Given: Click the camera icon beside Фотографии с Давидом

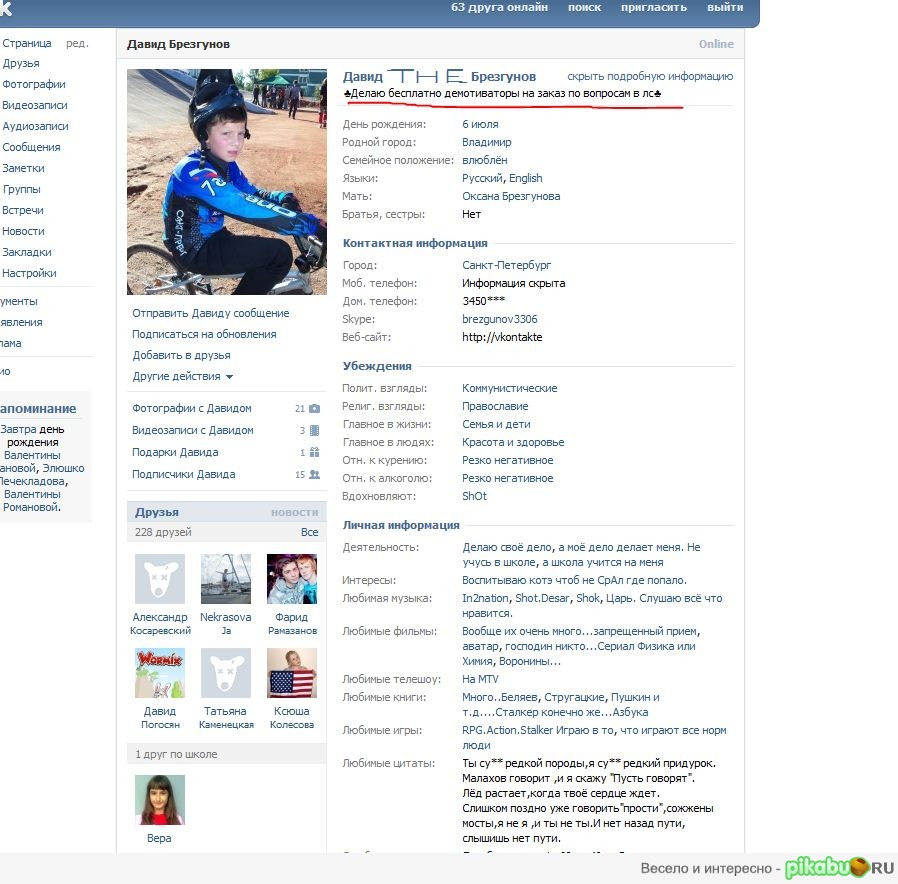Looking at the screenshot, I should click(x=314, y=409).
